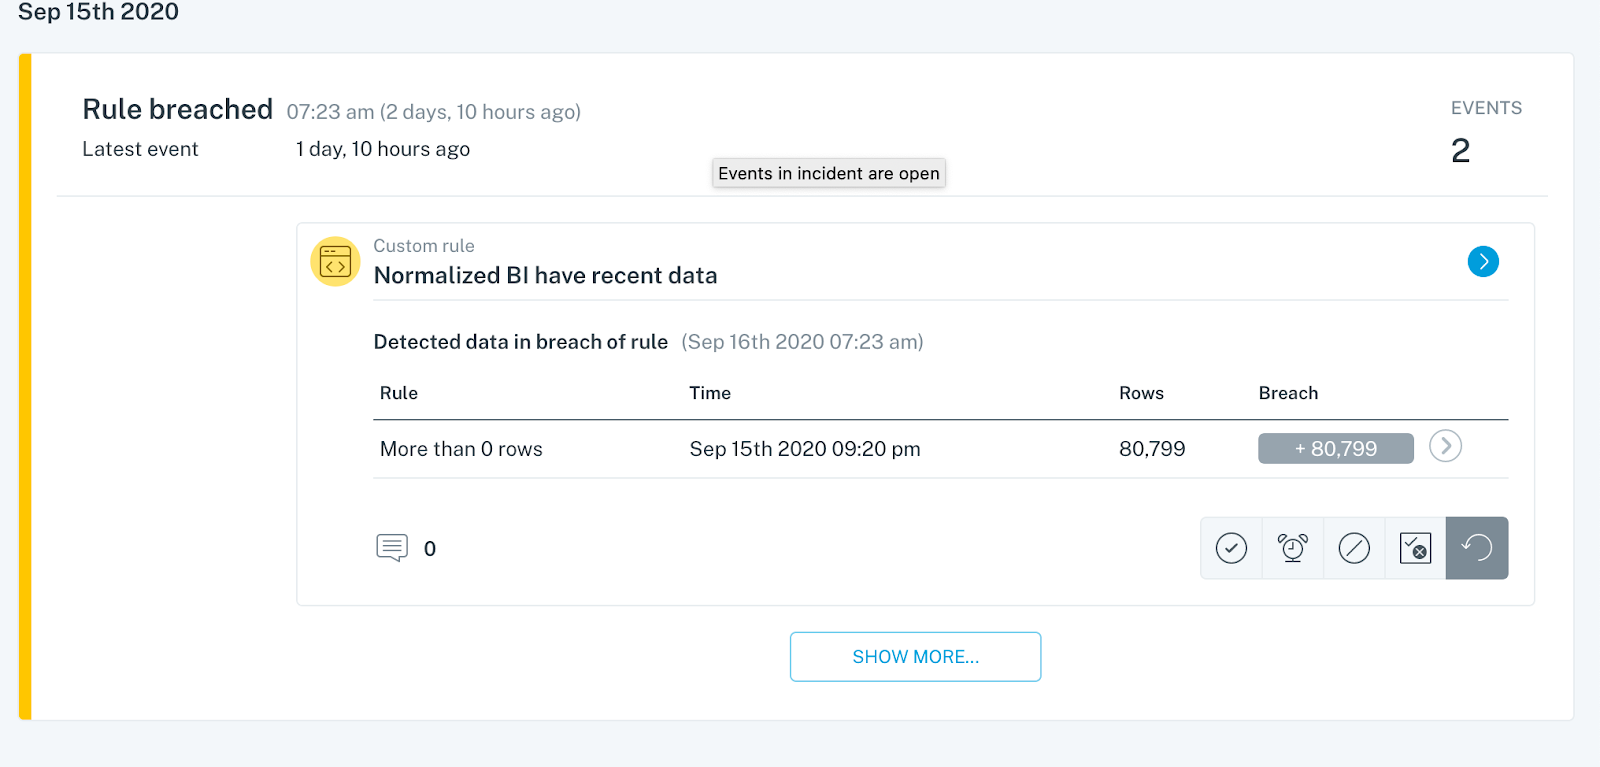Click the resolve checkmark circle icon
Screen dimensions: 1600x767
(1231, 548)
